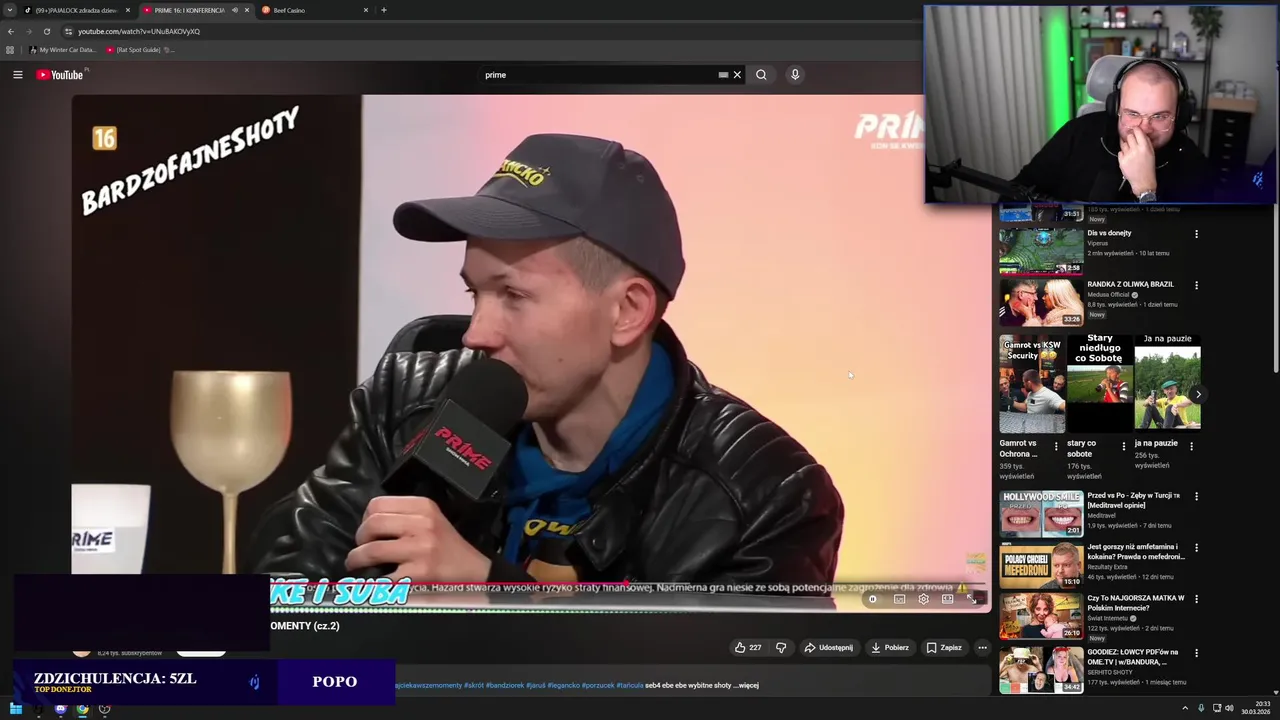Toggle subtitles in the video player
The height and width of the screenshot is (720, 1280).
point(899,599)
